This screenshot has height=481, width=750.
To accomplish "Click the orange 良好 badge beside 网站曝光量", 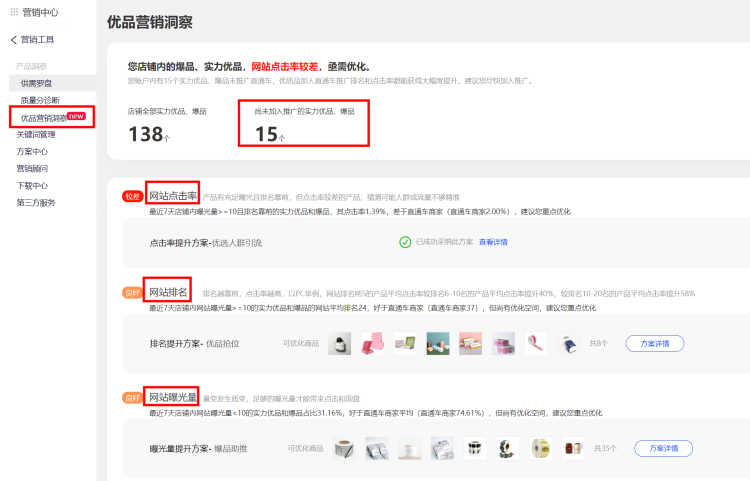I will [132, 398].
